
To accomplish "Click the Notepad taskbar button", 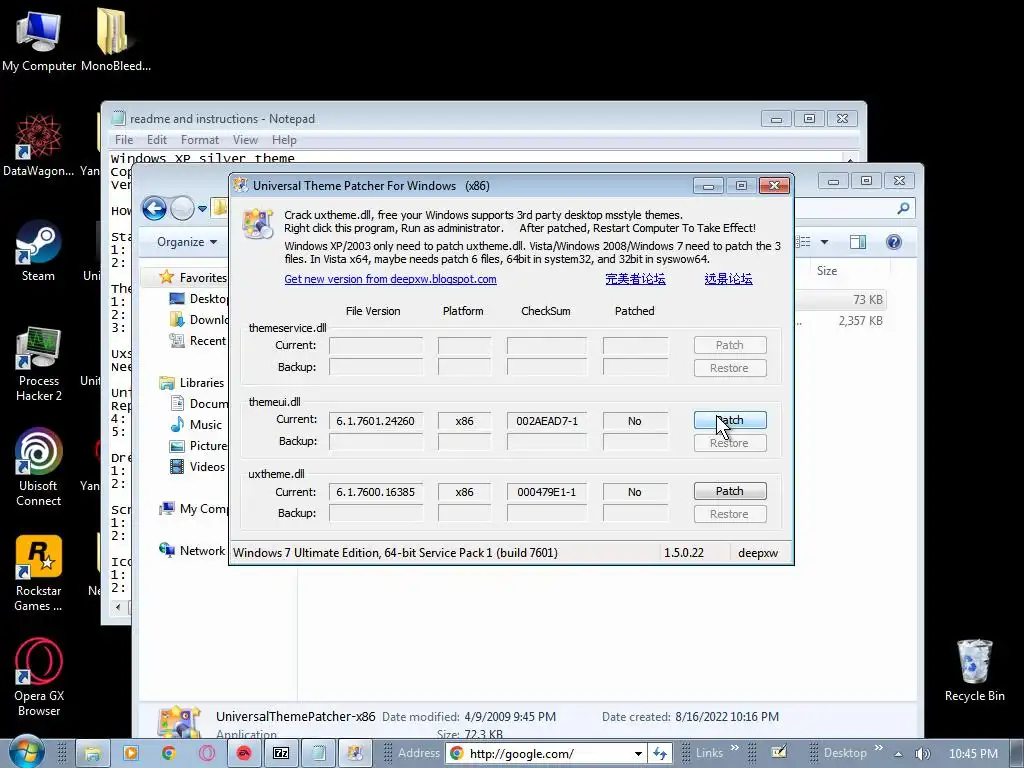I will [x=318, y=754].
